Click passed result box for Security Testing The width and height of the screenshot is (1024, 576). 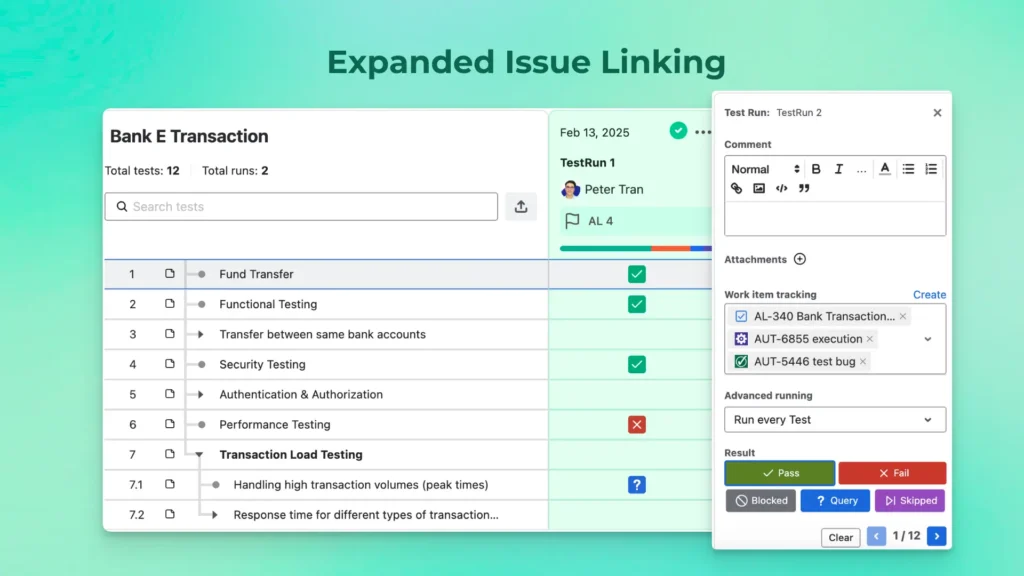click(637, 364)
